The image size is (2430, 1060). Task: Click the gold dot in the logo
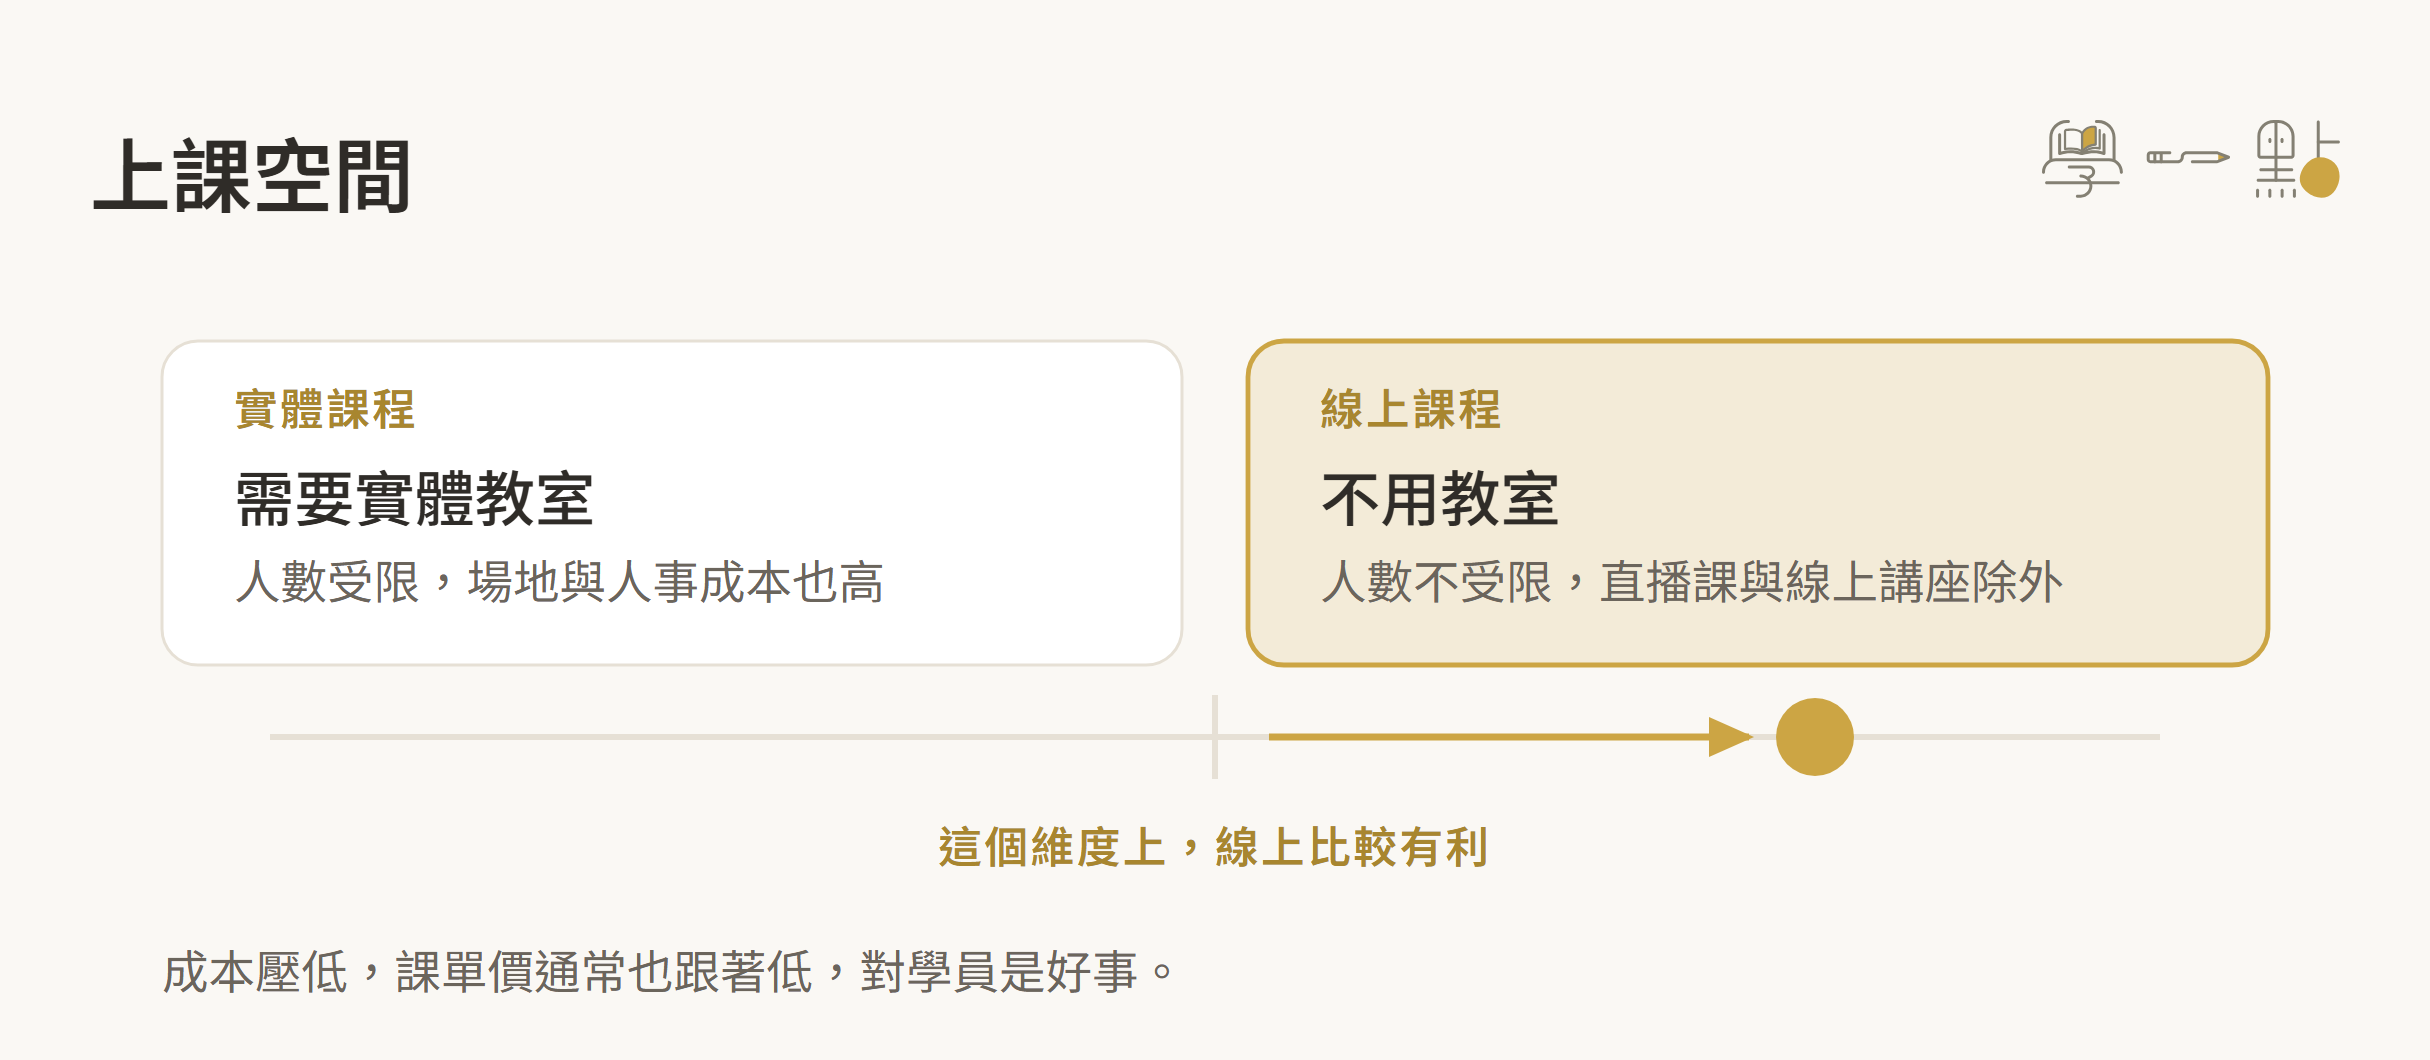point(2320,178)
